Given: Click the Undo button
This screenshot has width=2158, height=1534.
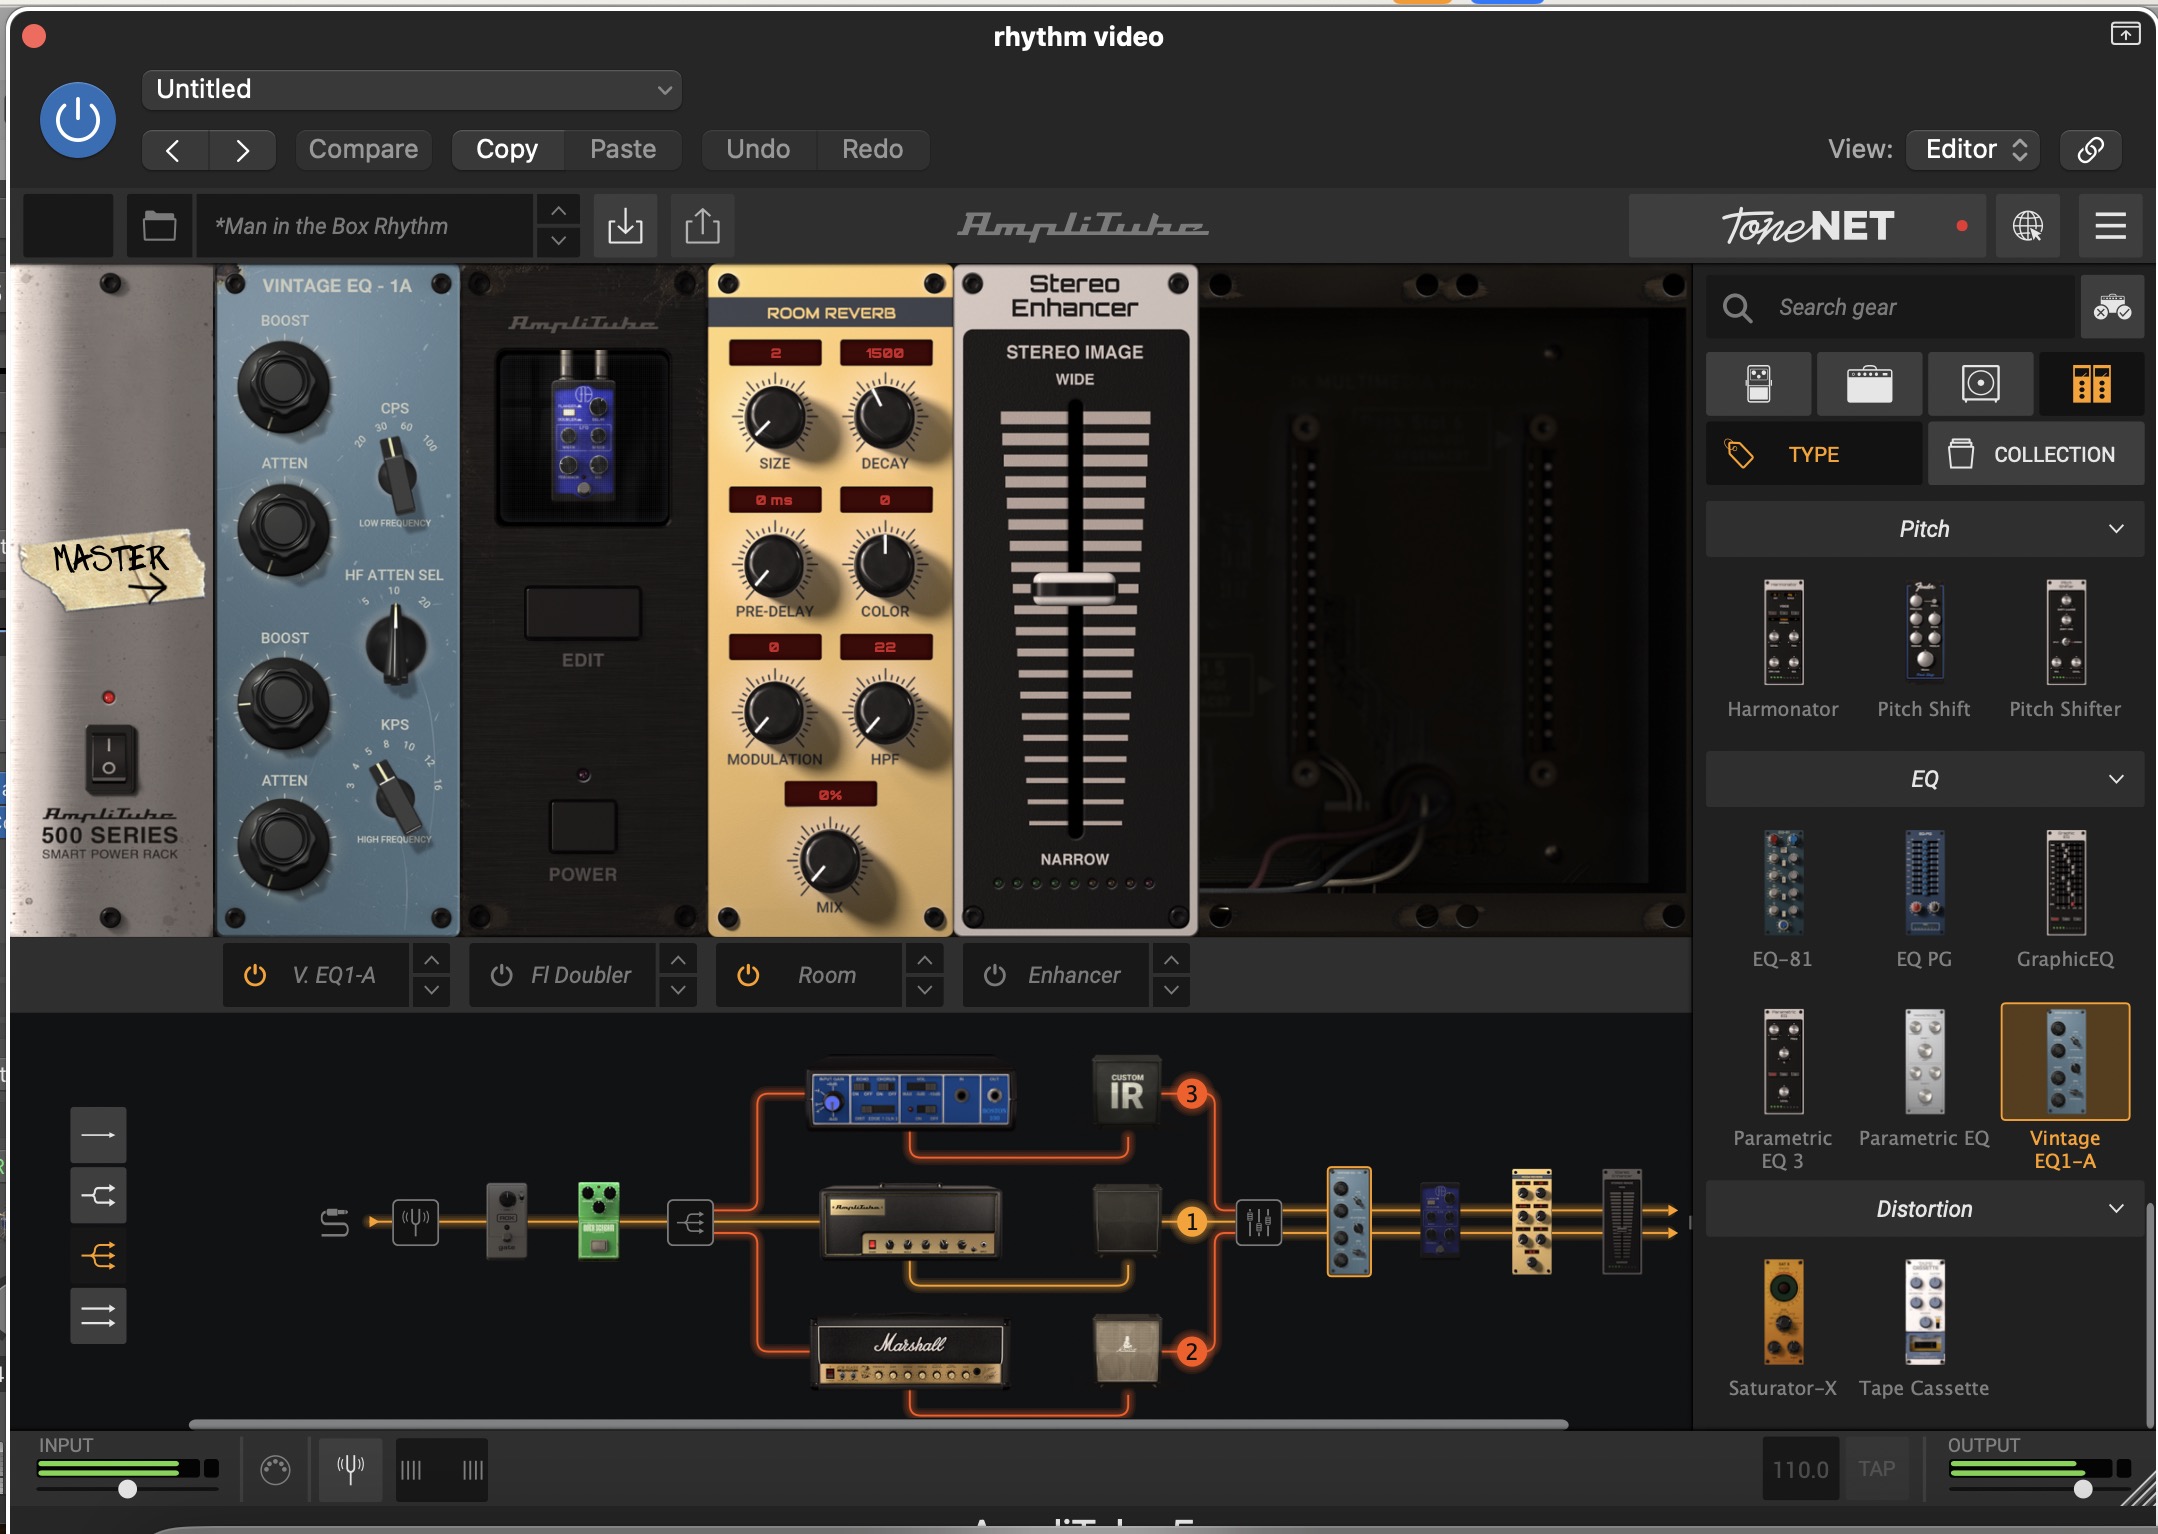Looking at the screenshot, I should click(758, 149).
